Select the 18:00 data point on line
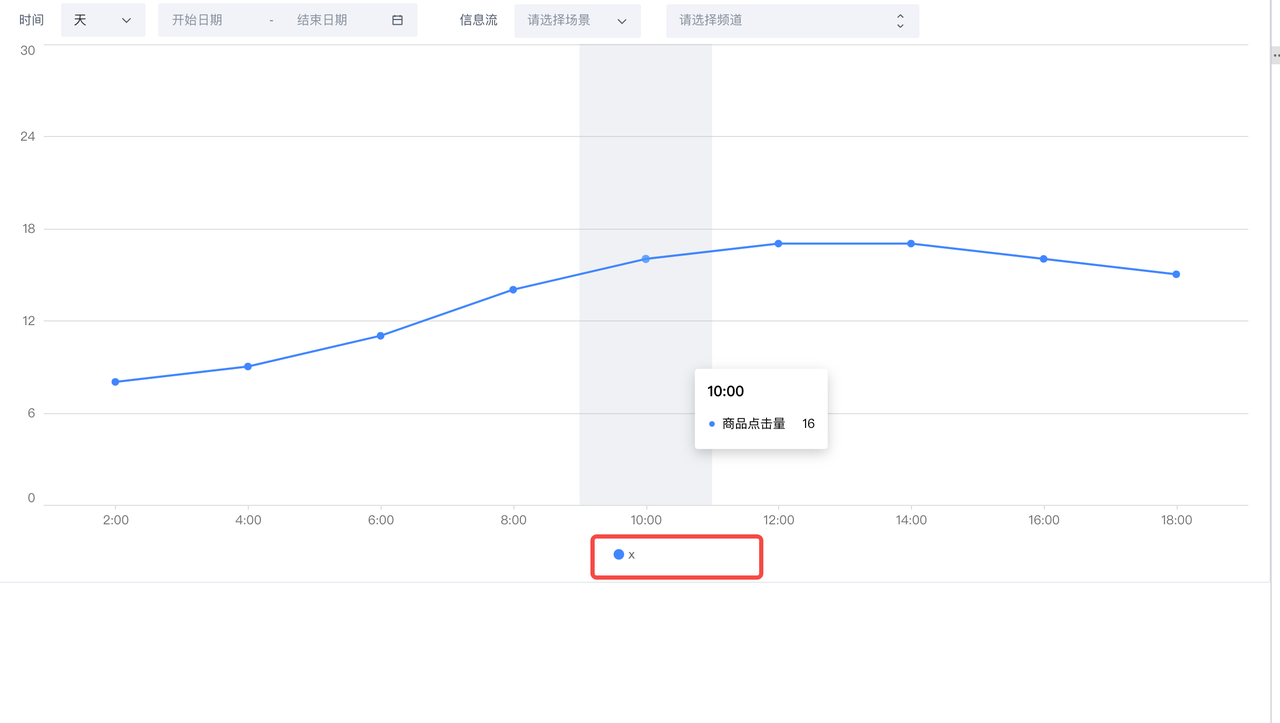The height and width of the screenshot is (723, 1280). tap(1176, 274)
